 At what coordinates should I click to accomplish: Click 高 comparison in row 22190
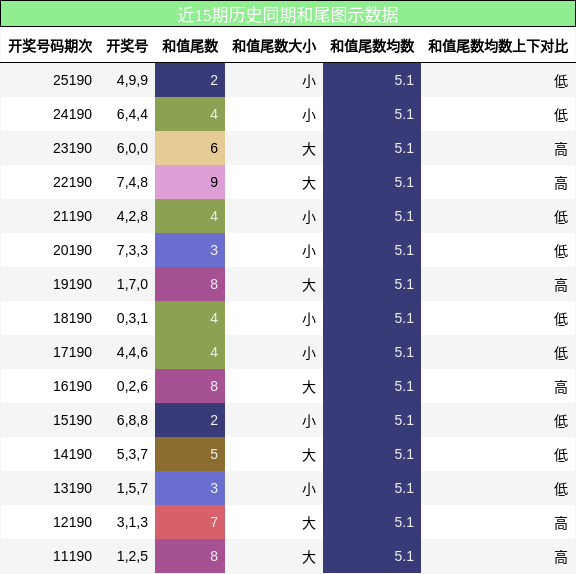click(561, 183)
